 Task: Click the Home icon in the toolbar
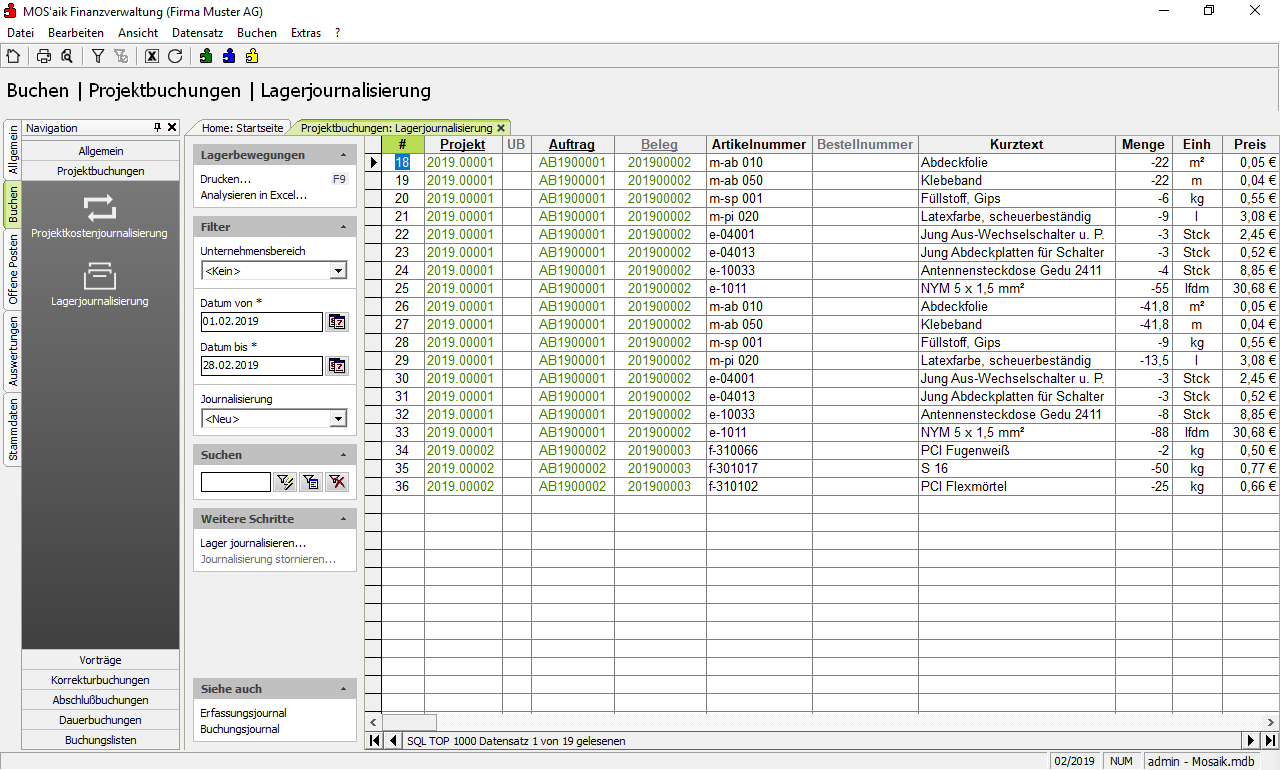click(13, 56)
